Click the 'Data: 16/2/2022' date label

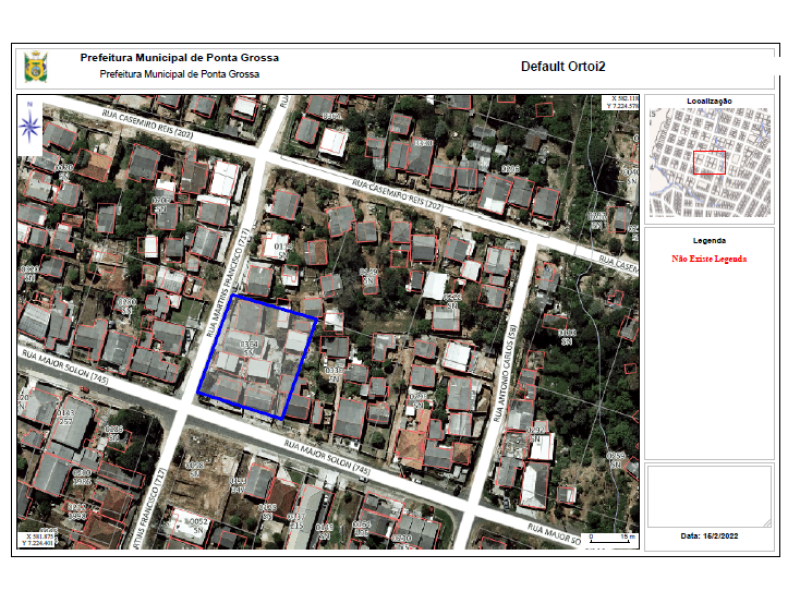(x=708, y=536)
